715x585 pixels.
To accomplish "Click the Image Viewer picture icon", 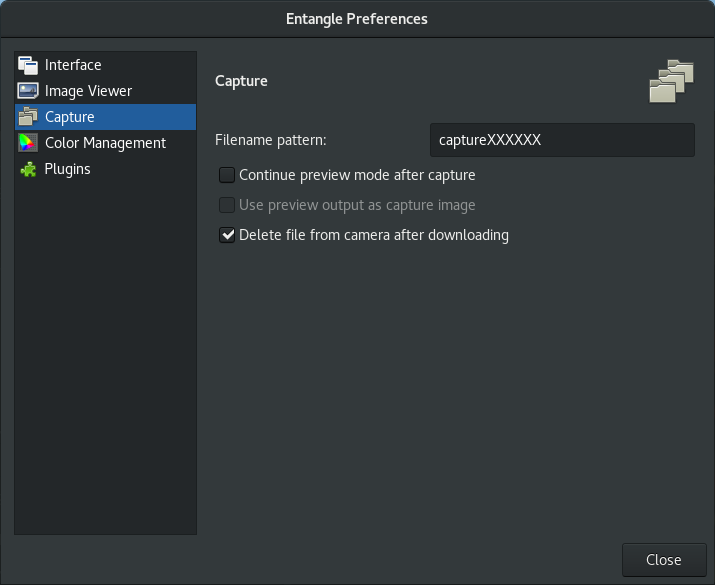I will pos(28,91).
